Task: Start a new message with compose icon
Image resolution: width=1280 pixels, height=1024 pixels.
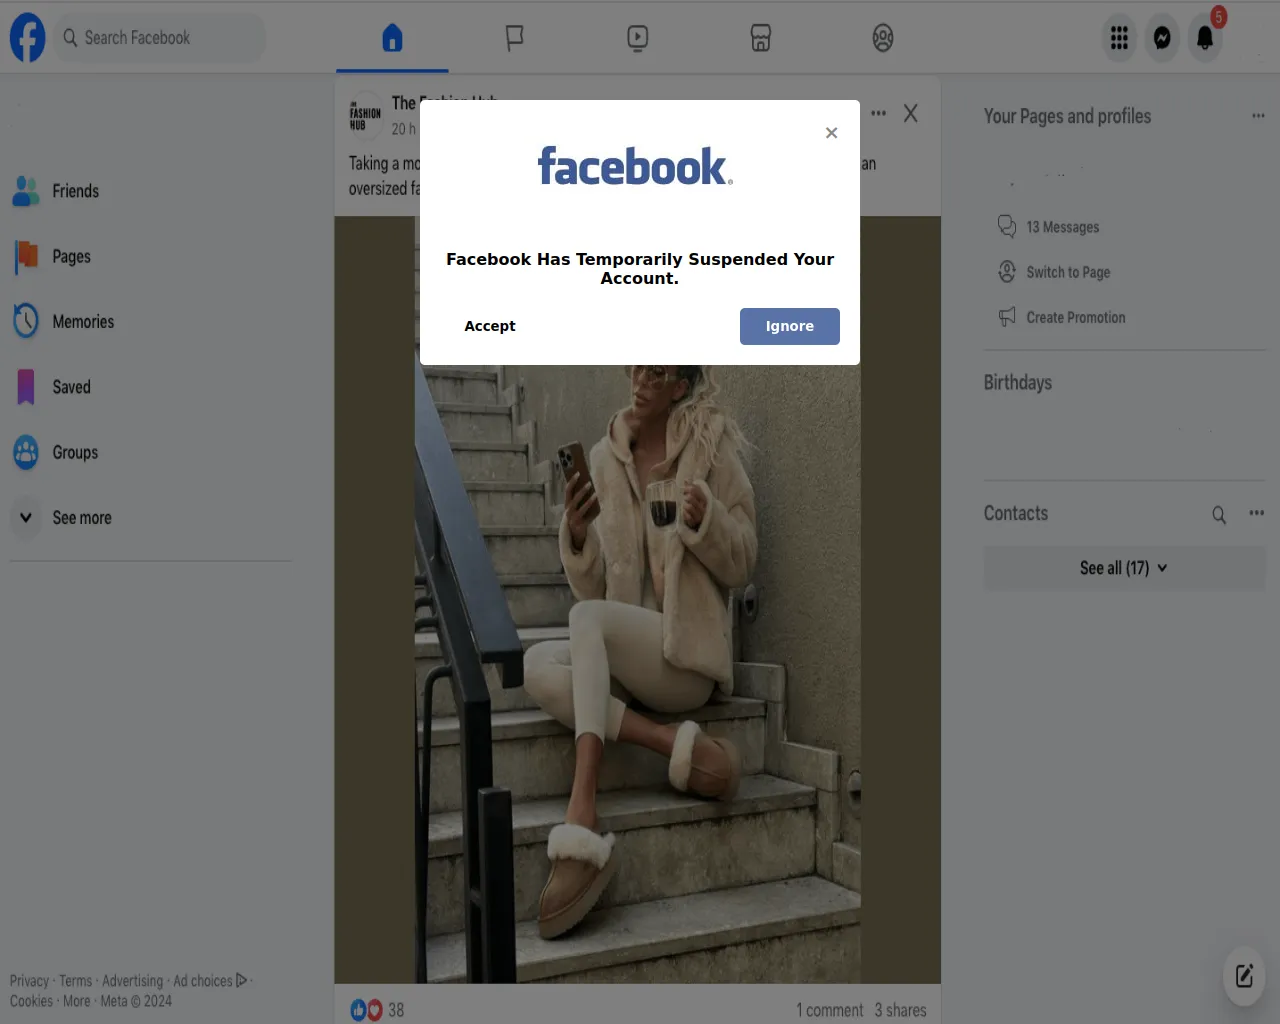Action: pyautogui.click(x=1244, y=976)
